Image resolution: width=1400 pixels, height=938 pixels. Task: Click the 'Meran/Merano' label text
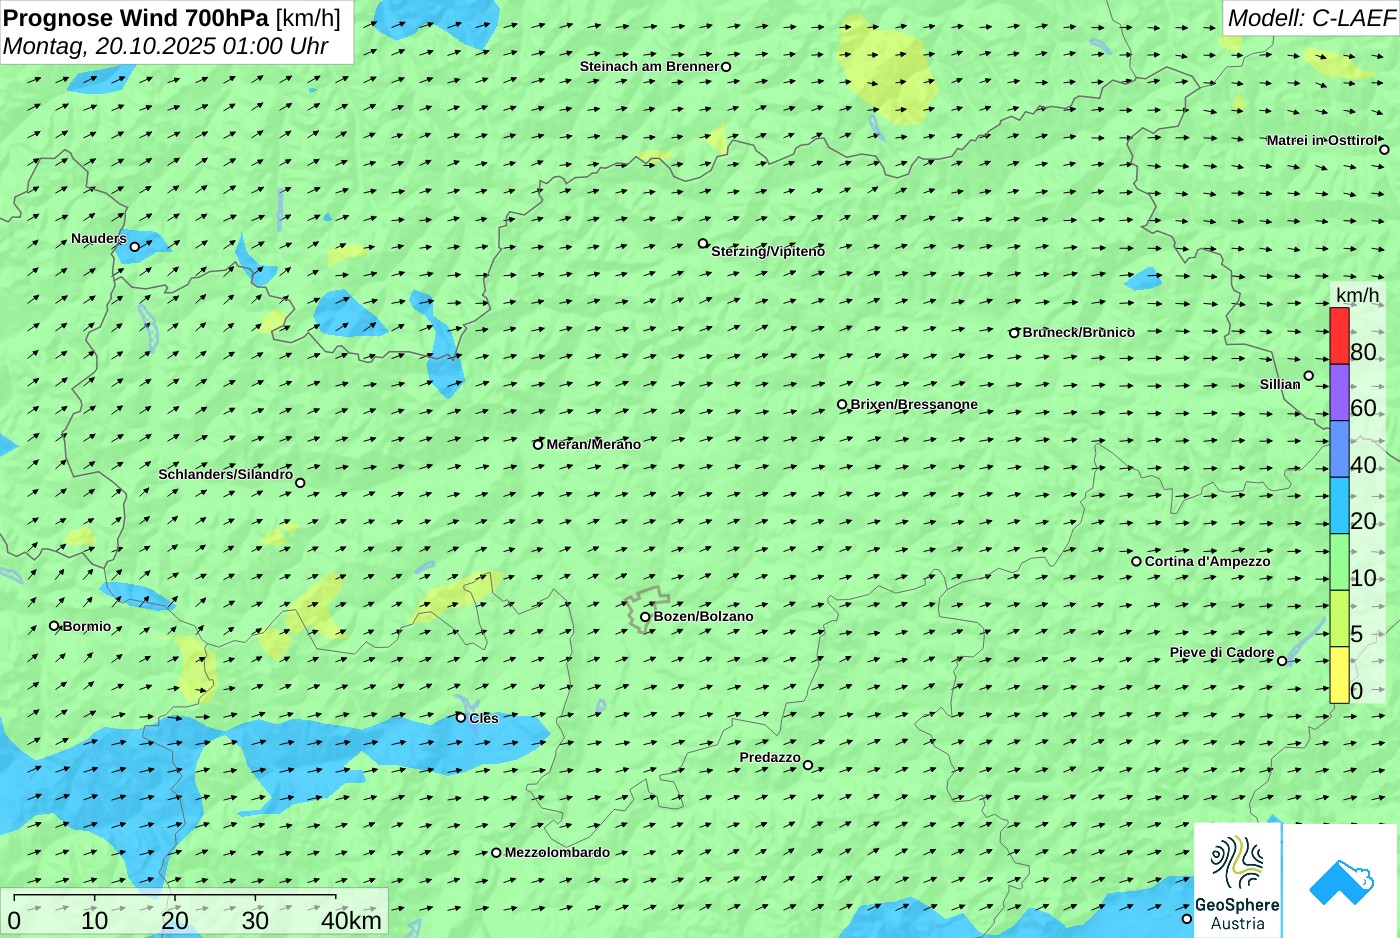coord(594,445)
